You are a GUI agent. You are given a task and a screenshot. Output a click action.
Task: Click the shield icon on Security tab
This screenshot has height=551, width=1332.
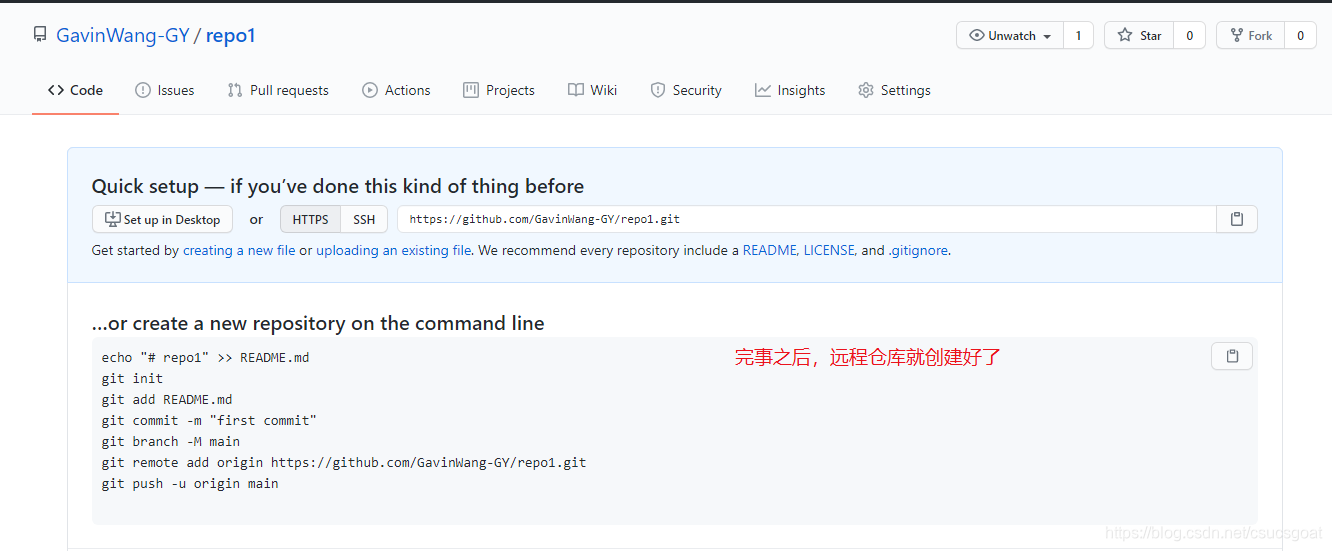click(x=658, y=90)
